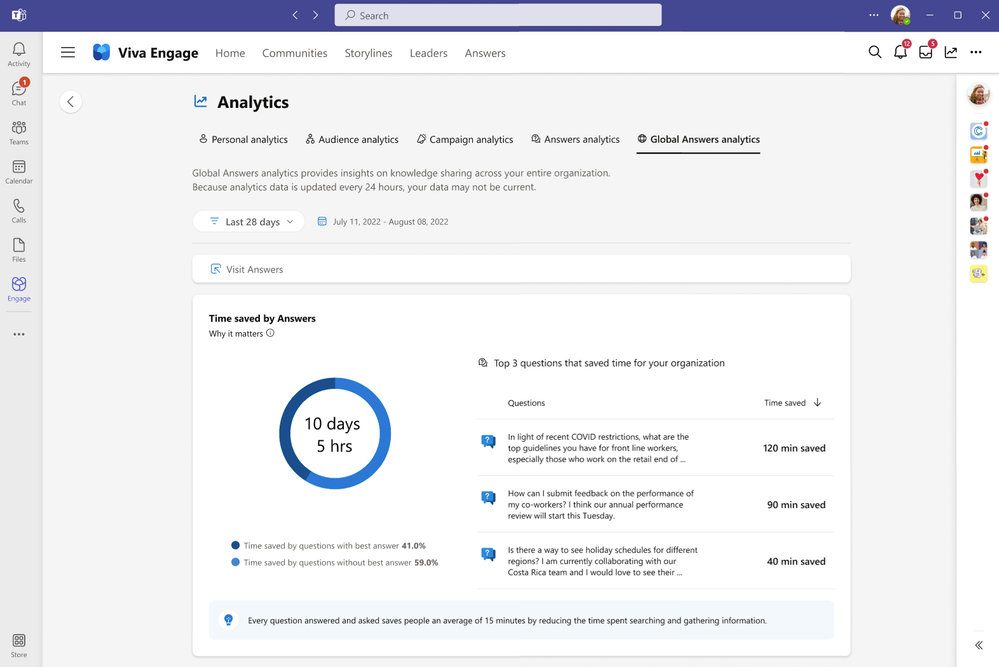This screenshot has height=667, width=999.
Task: Click the Viva Engage logo
Action: [101, 52]
